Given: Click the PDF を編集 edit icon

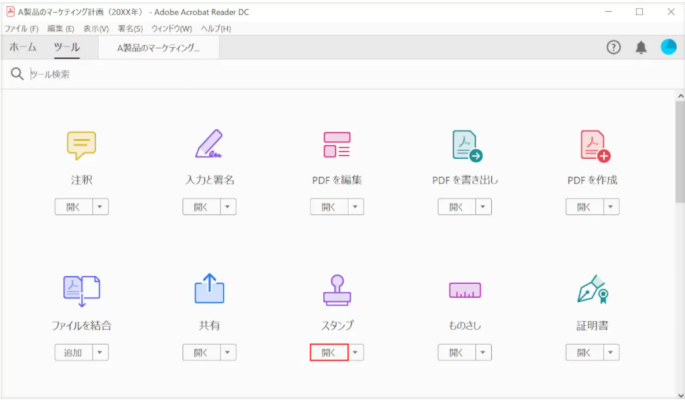Looking at the screenshot, I should pos(337,145).
